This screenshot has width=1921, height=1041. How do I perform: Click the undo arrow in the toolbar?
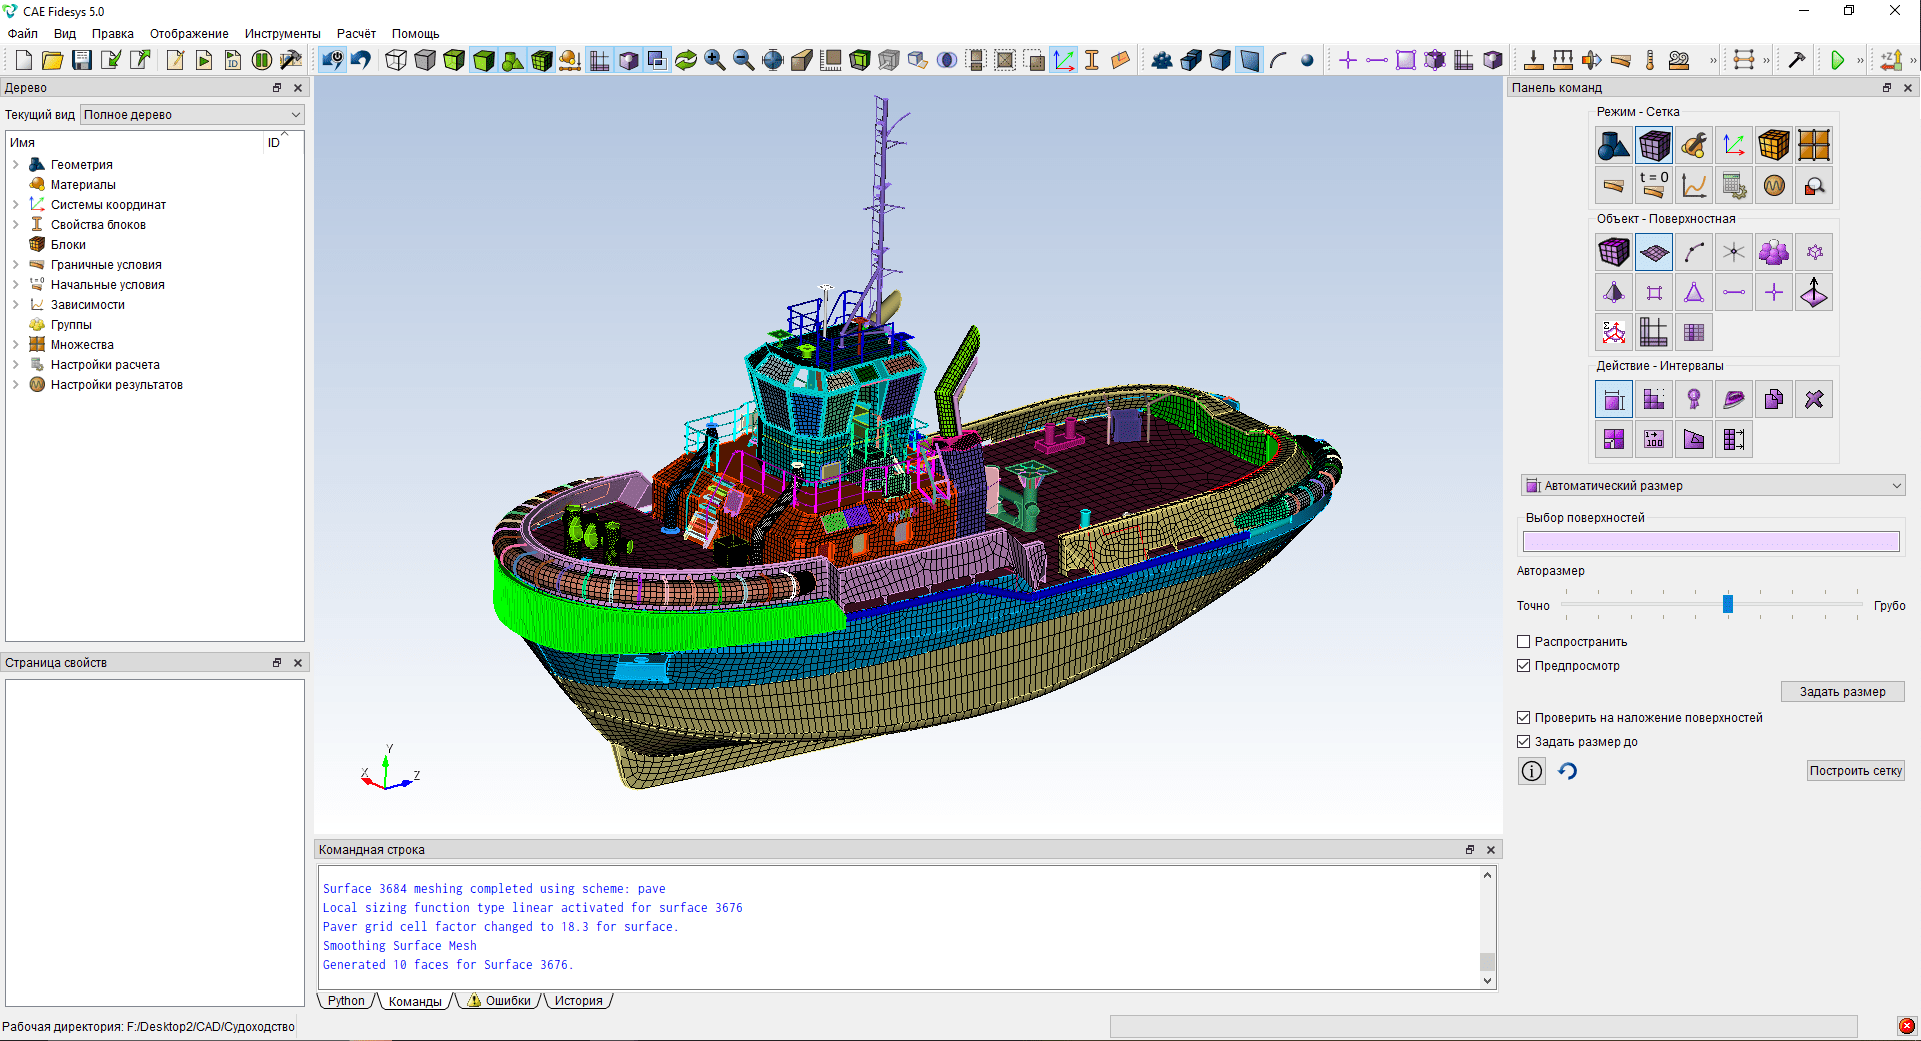tap(361, 60)
